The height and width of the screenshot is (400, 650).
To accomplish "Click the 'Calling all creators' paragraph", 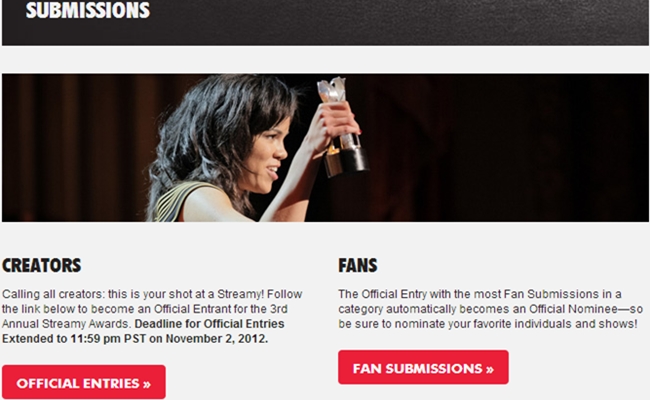I will tap(152, 316).
